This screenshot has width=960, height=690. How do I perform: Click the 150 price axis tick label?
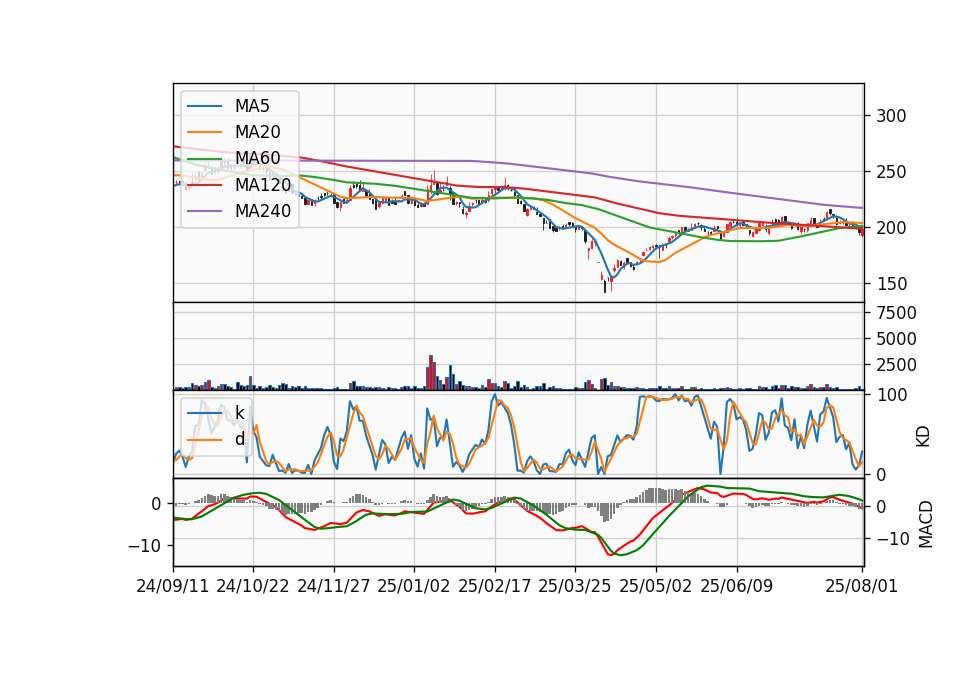[891, 284]
